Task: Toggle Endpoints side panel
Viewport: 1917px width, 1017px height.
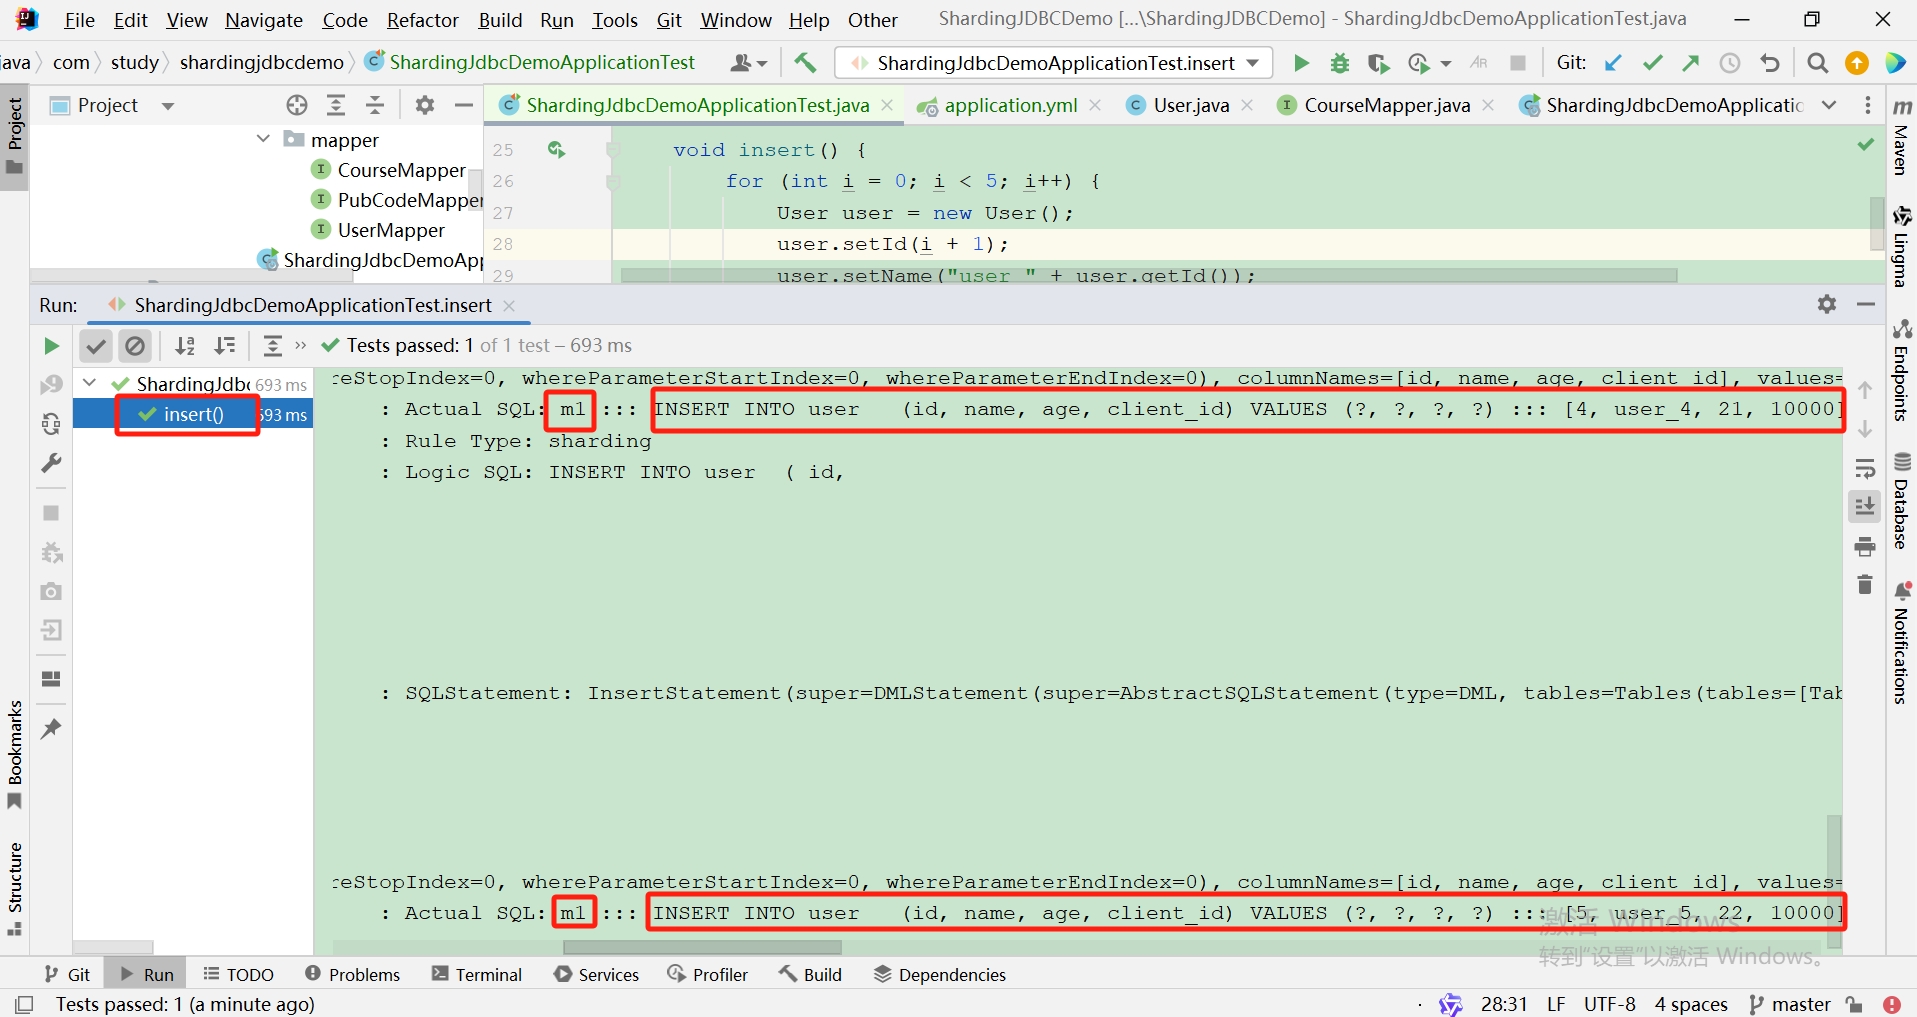Action: point(1902,370)
